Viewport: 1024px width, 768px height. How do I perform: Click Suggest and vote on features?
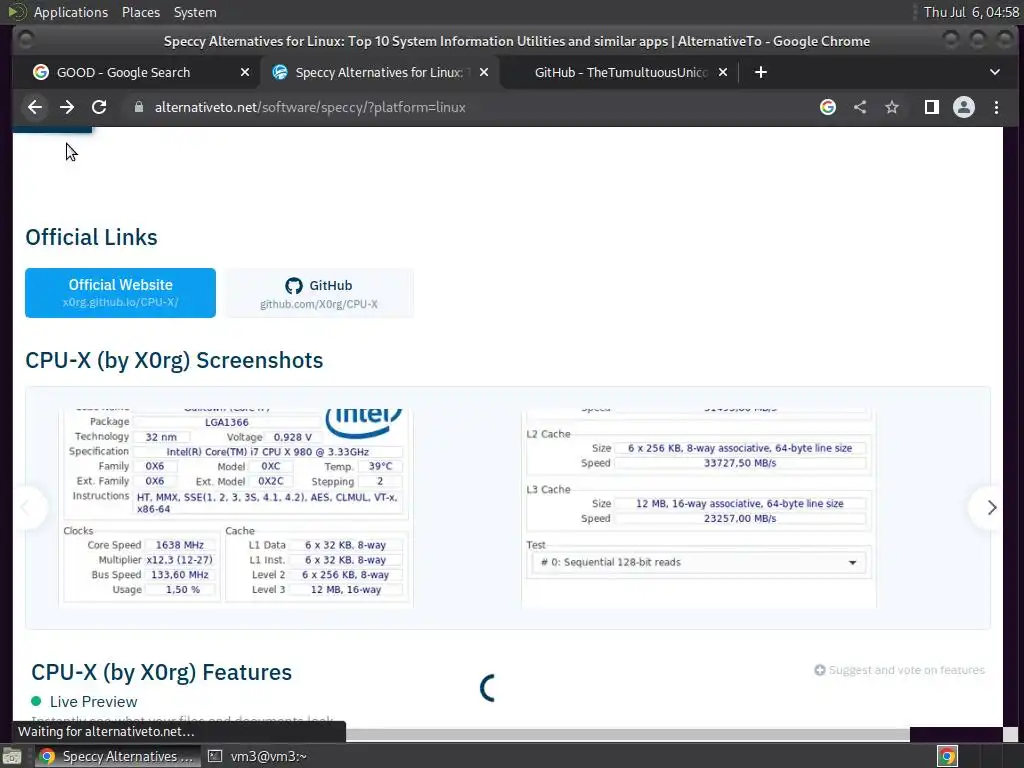(899, 670)
